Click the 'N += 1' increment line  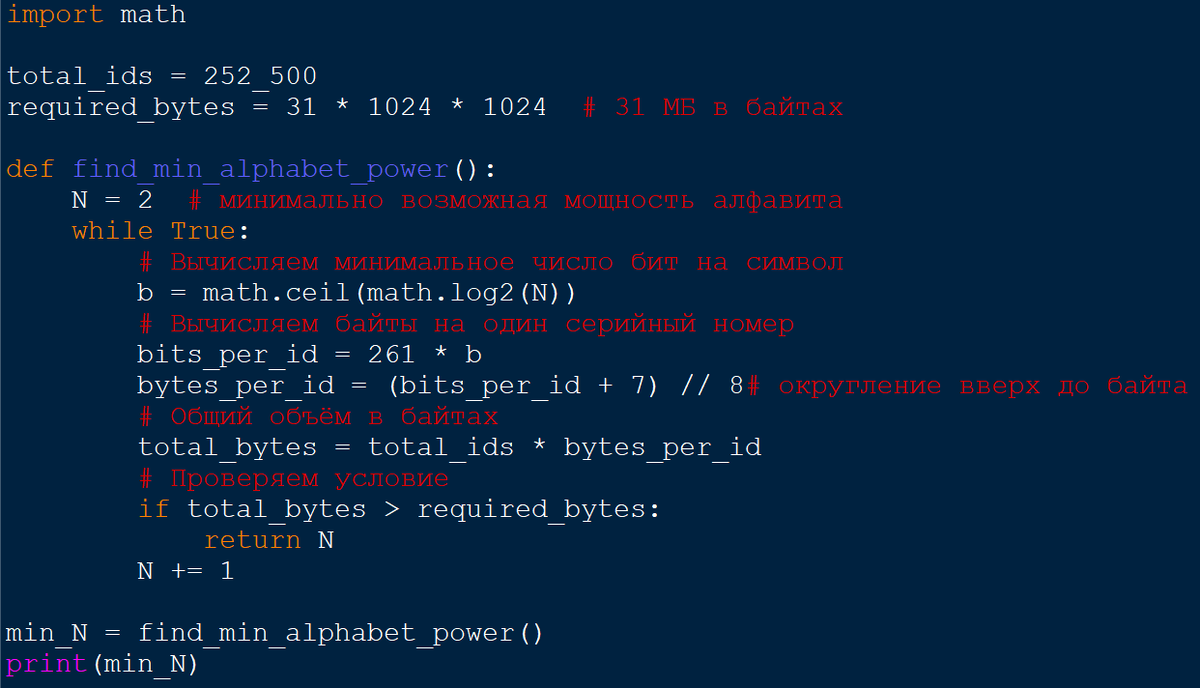click(186, 572)
